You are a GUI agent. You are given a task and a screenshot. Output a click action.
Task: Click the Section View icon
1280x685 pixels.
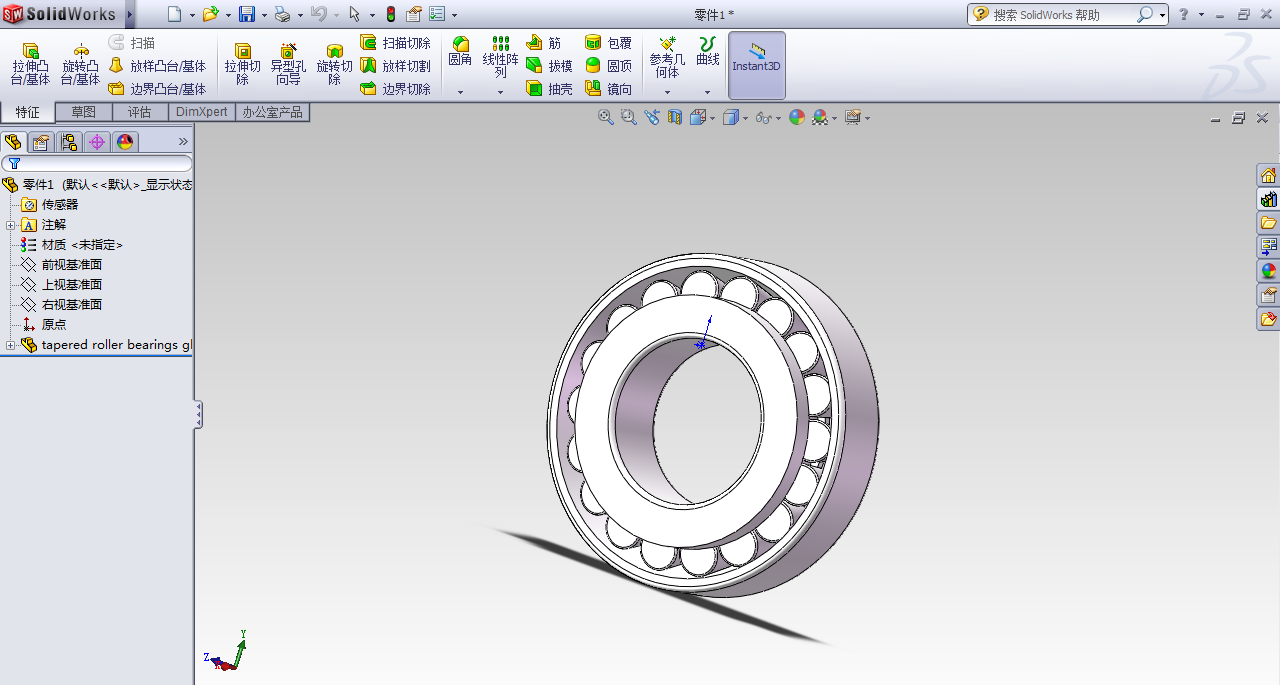[x=675, y=117]
